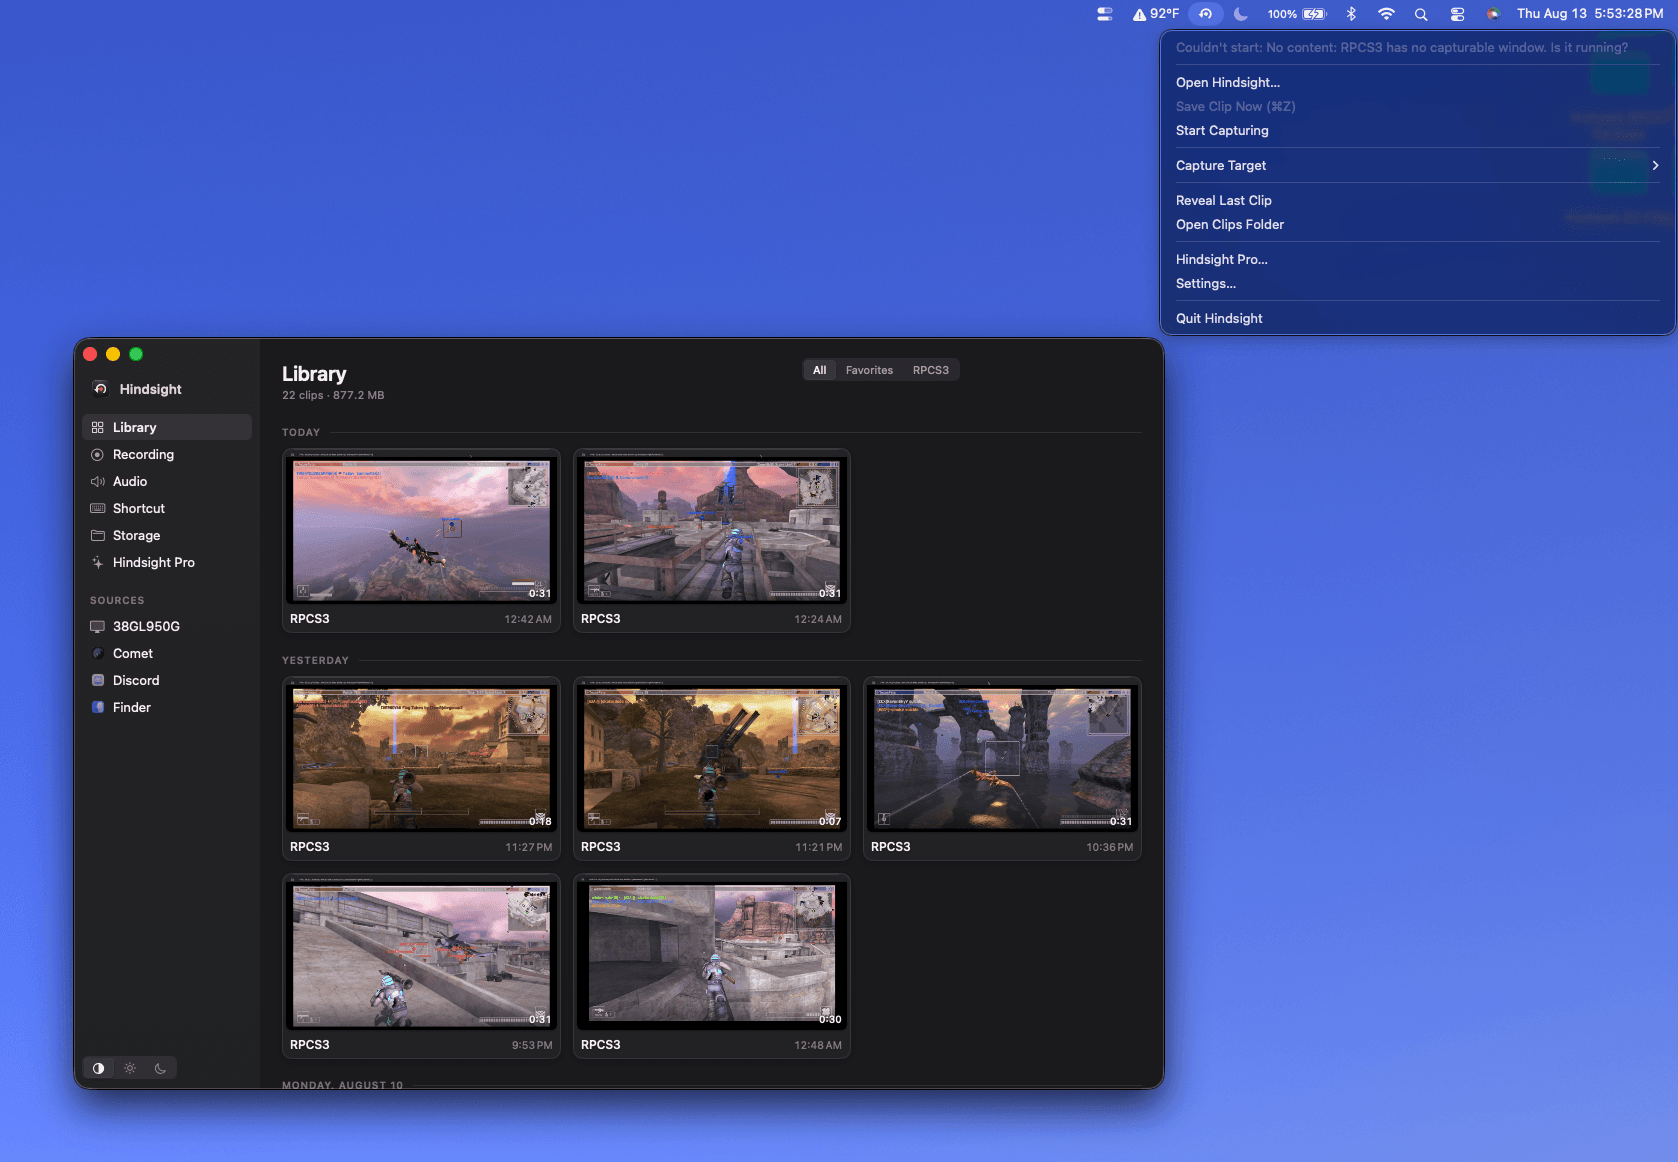
Task: Open Recording settings from the sidebar
Action: click(x=166, y=454)
